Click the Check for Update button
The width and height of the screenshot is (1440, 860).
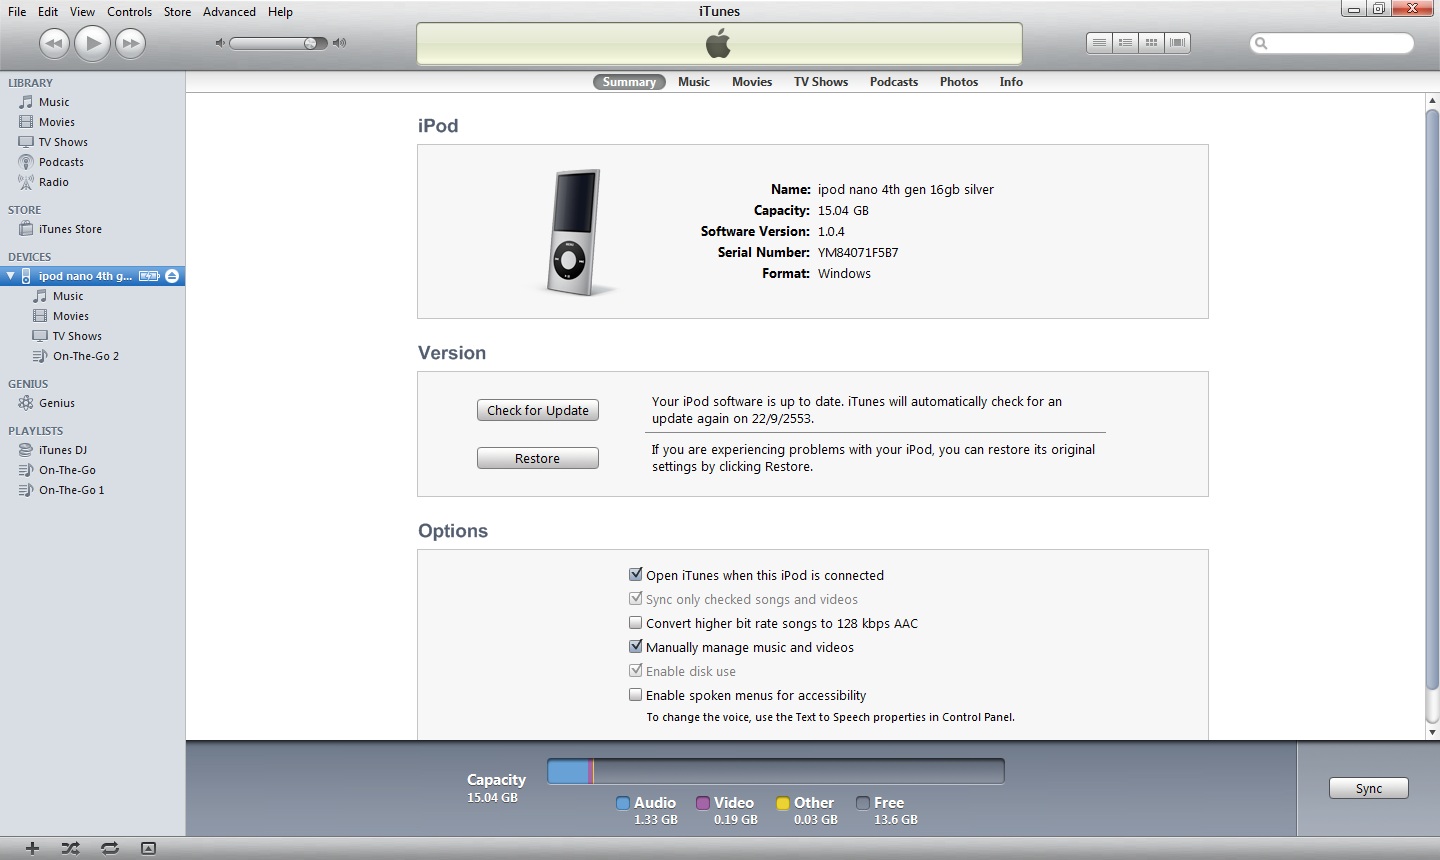(538, 410)
